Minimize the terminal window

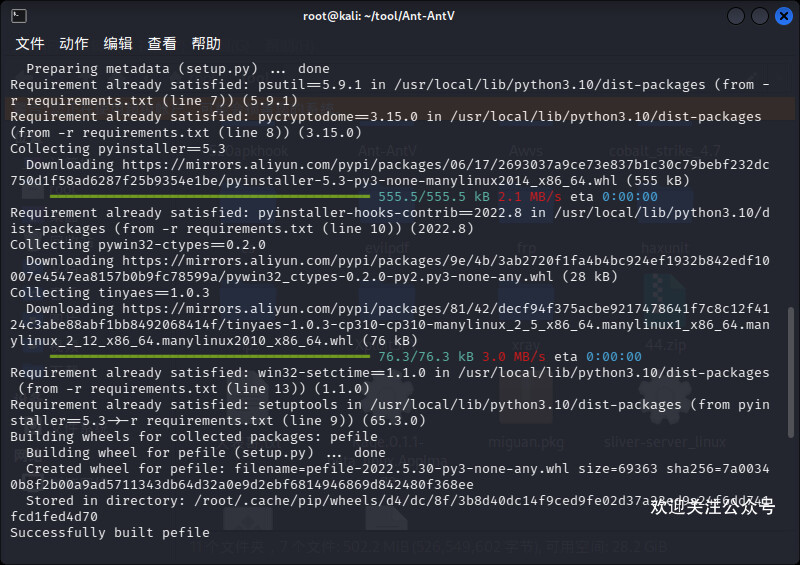click(x=736, y=16)
